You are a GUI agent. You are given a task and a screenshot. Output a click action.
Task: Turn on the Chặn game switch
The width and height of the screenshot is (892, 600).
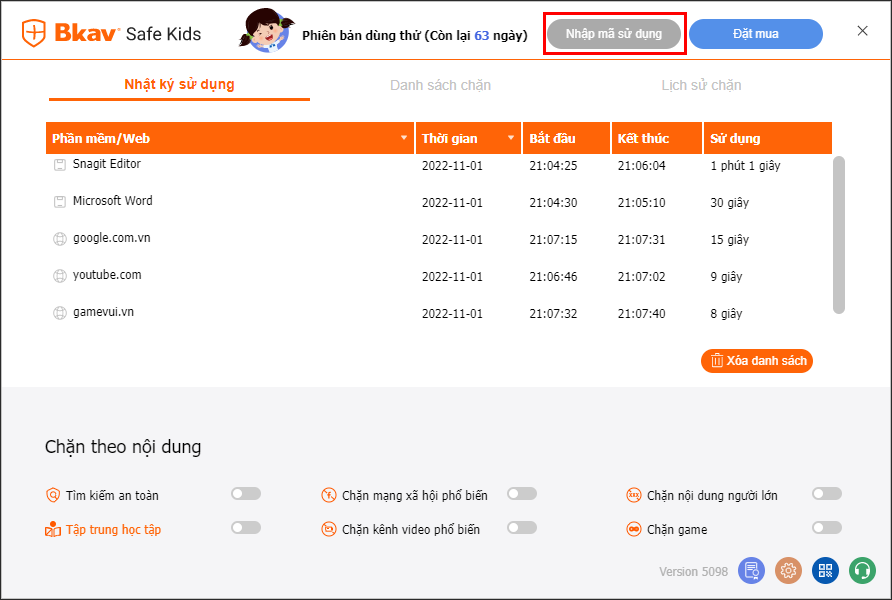(826, 528)
